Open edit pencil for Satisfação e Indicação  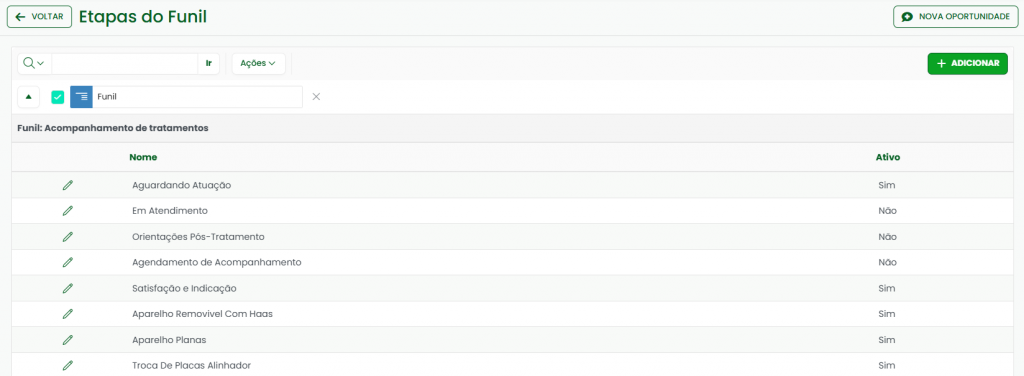[x=68, y=289]
